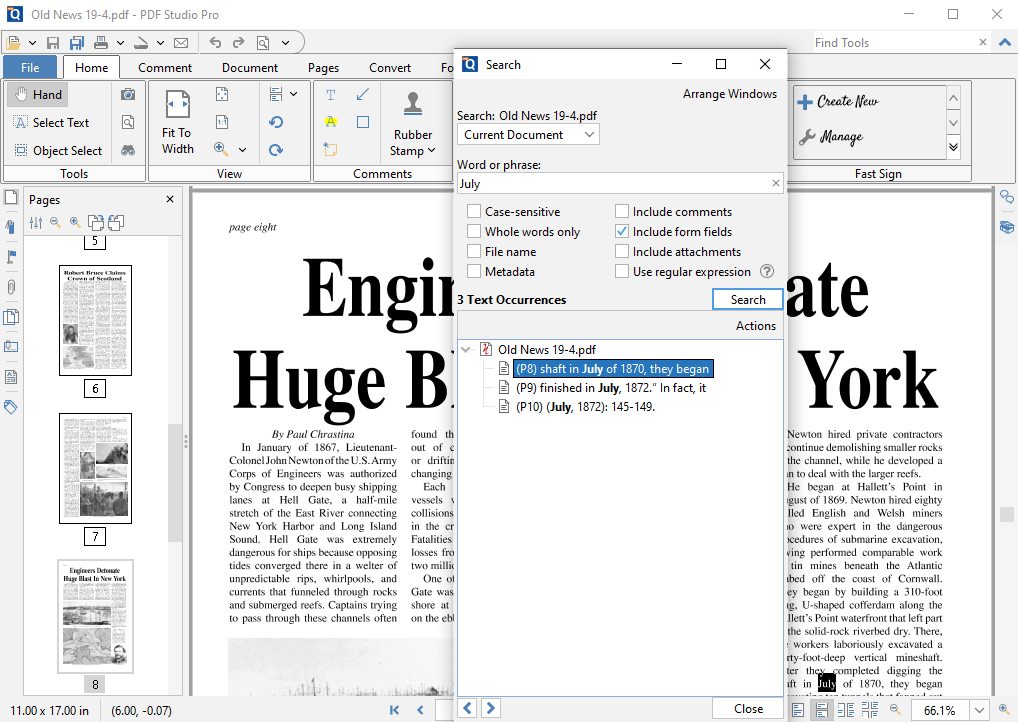1018x722 pixels.
Task: Open the Attachments paperclip panel
Action: point(11,286)
